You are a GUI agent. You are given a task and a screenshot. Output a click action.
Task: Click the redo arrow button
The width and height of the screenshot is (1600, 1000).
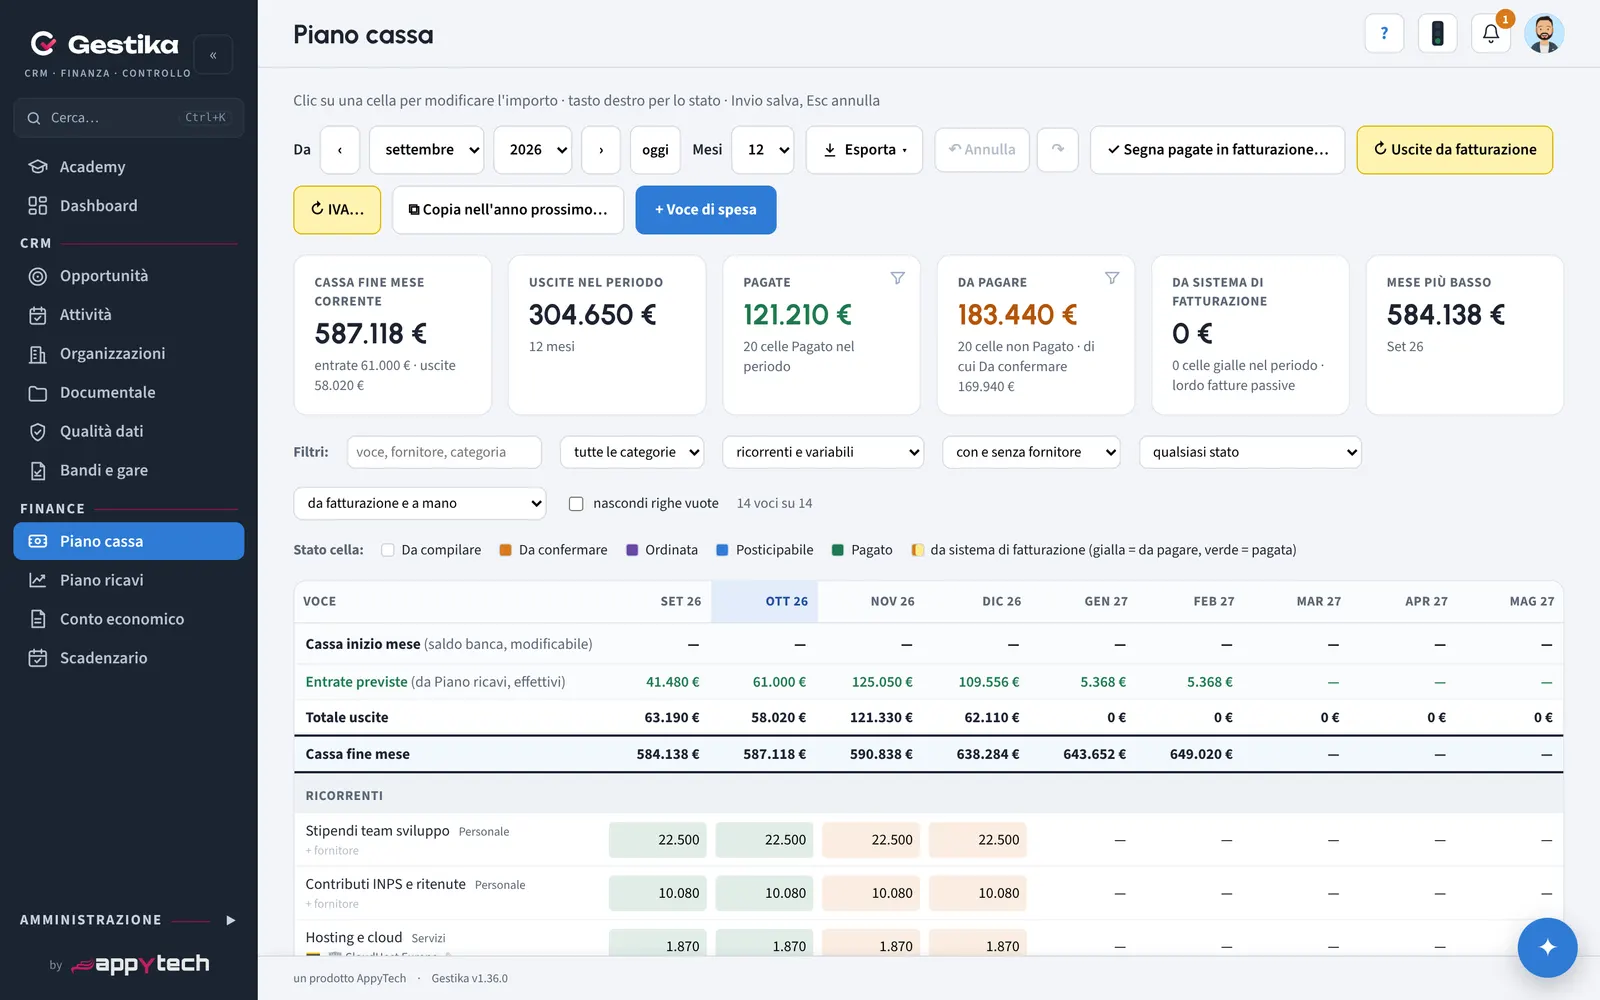coord(1058,150)
